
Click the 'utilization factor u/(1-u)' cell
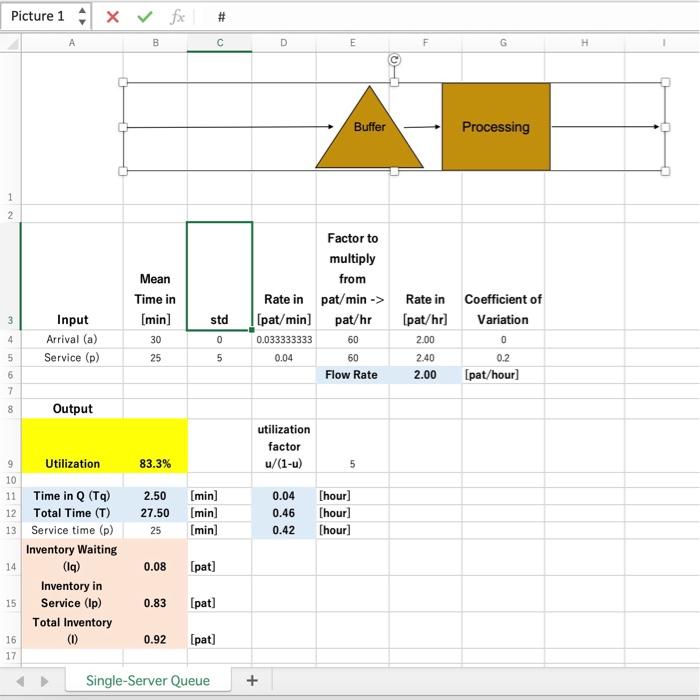coord(284,446)
